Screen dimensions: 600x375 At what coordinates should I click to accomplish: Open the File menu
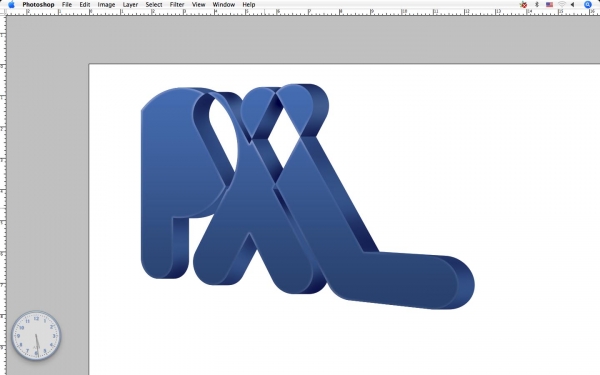click(x=67, y=5)
